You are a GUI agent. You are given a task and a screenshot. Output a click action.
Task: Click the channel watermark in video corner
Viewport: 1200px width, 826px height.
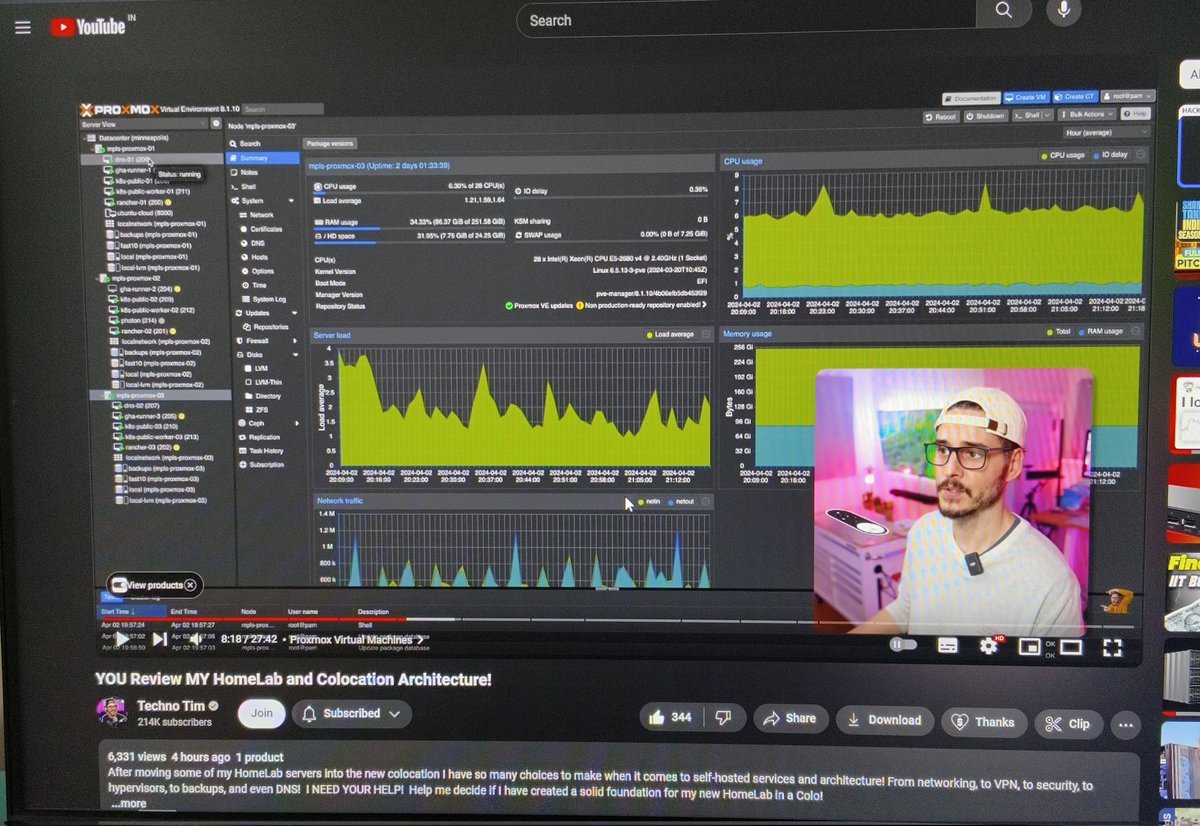pos(1116,602)
